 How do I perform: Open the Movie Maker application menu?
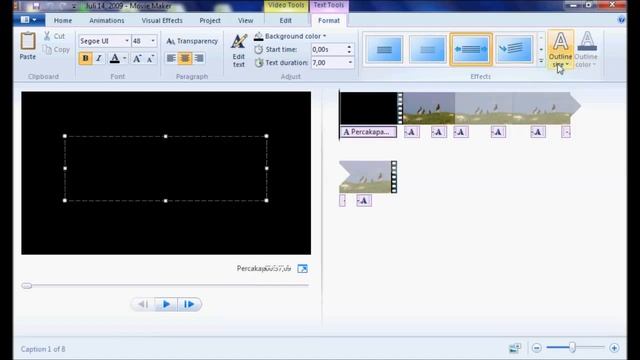tap(29, 20)
